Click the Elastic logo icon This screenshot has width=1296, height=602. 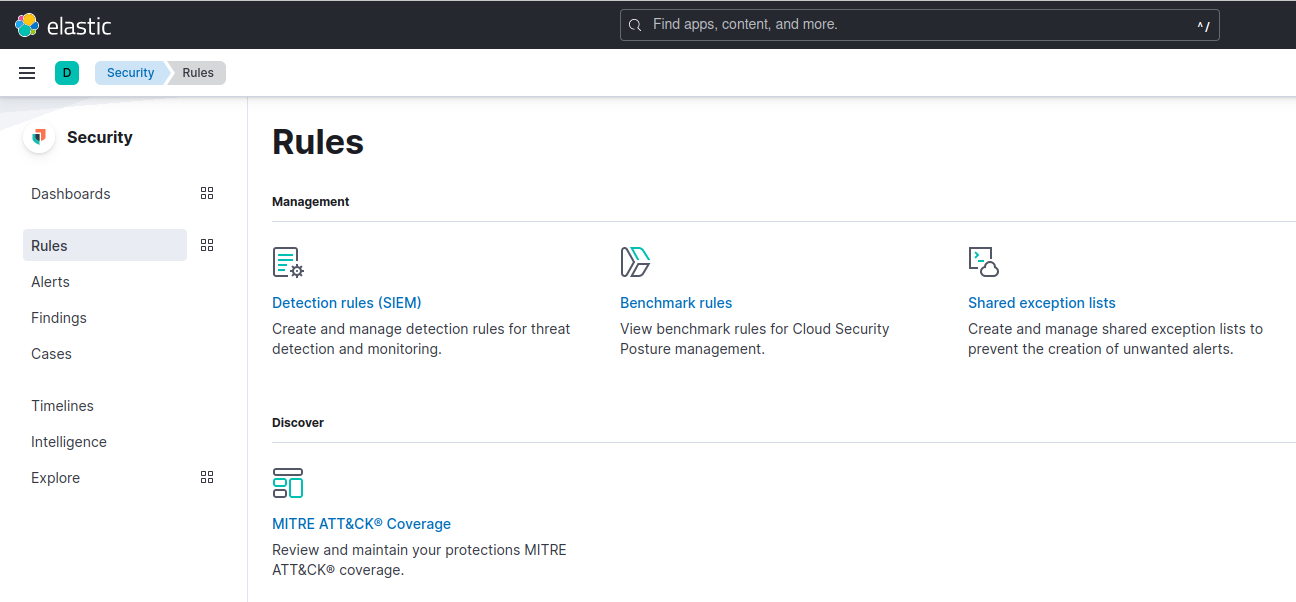click(x=27, y=25)
